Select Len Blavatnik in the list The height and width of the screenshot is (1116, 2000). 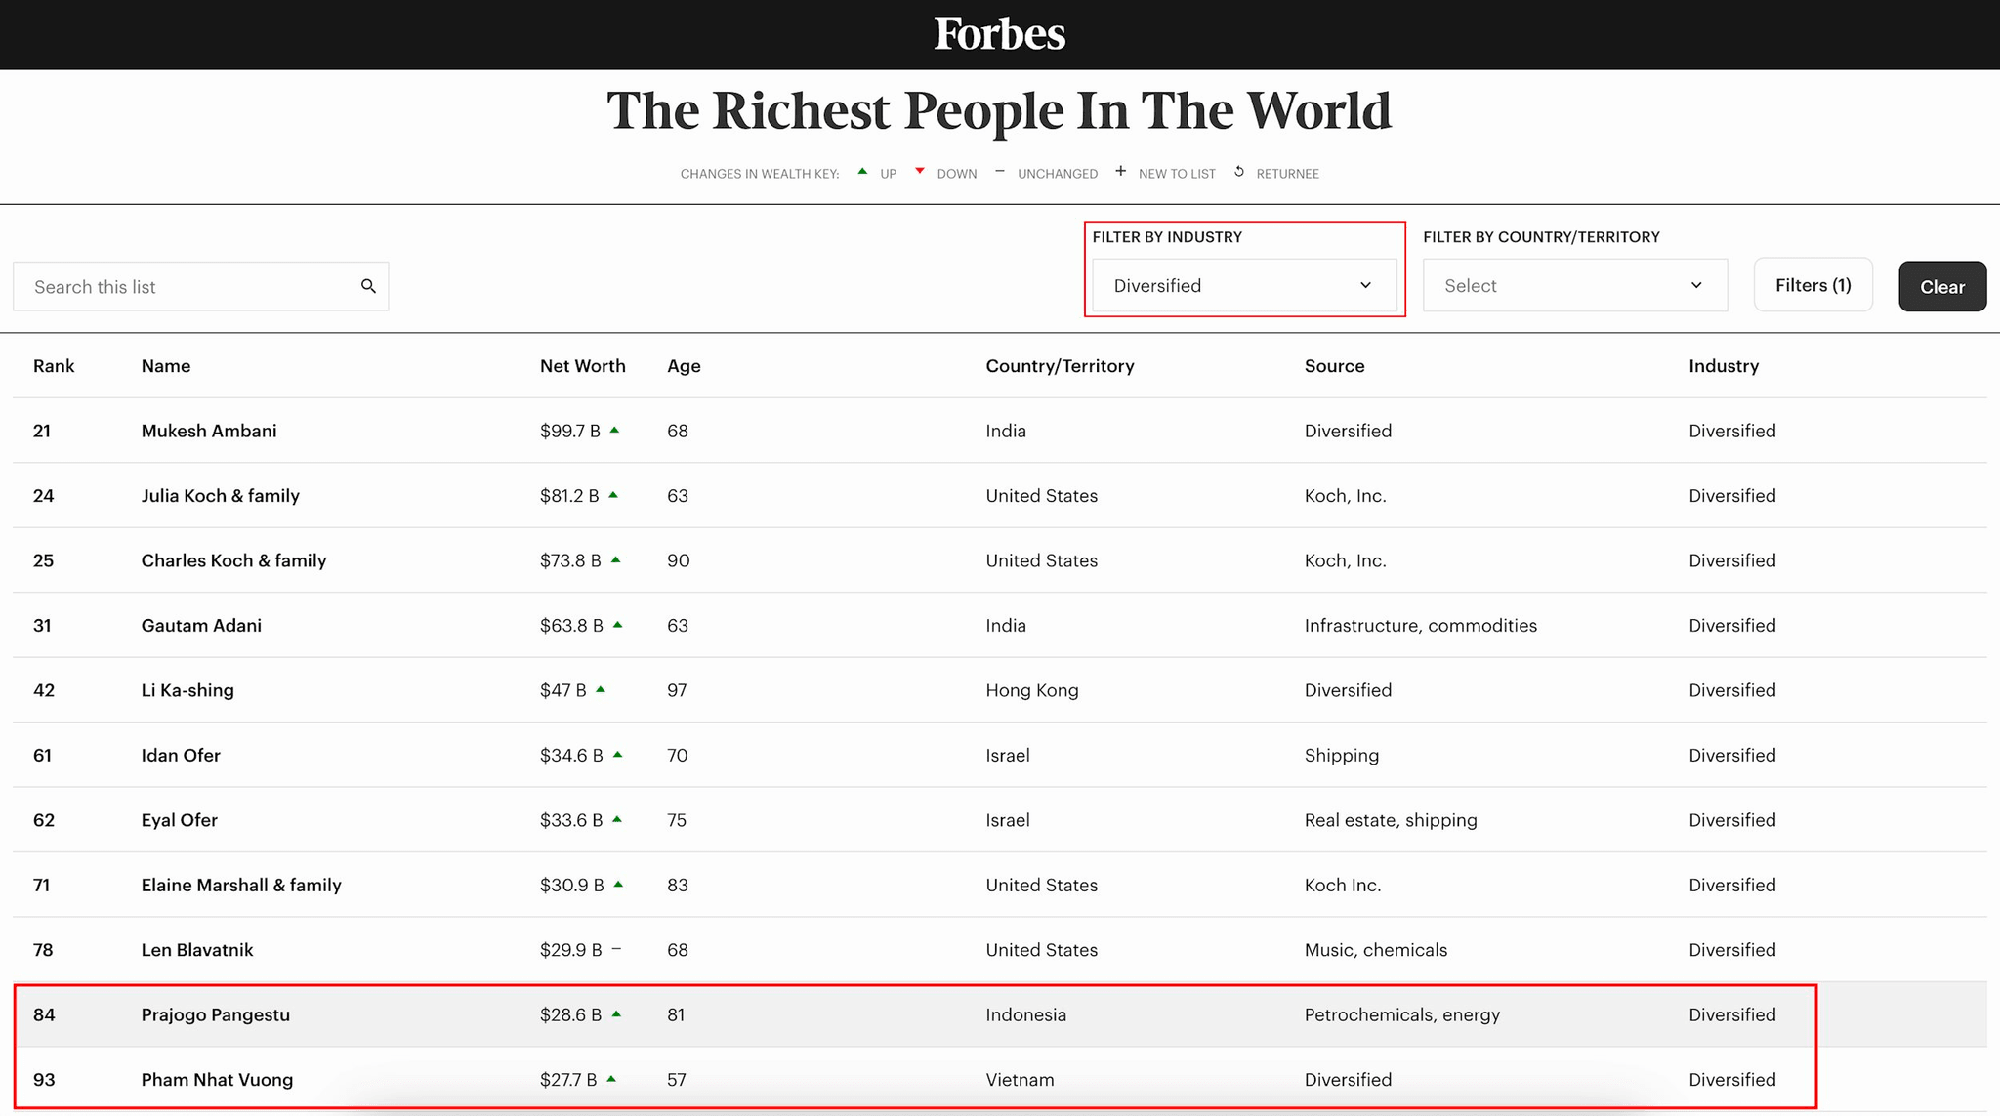pyautogui.click(x=198, y=950)
